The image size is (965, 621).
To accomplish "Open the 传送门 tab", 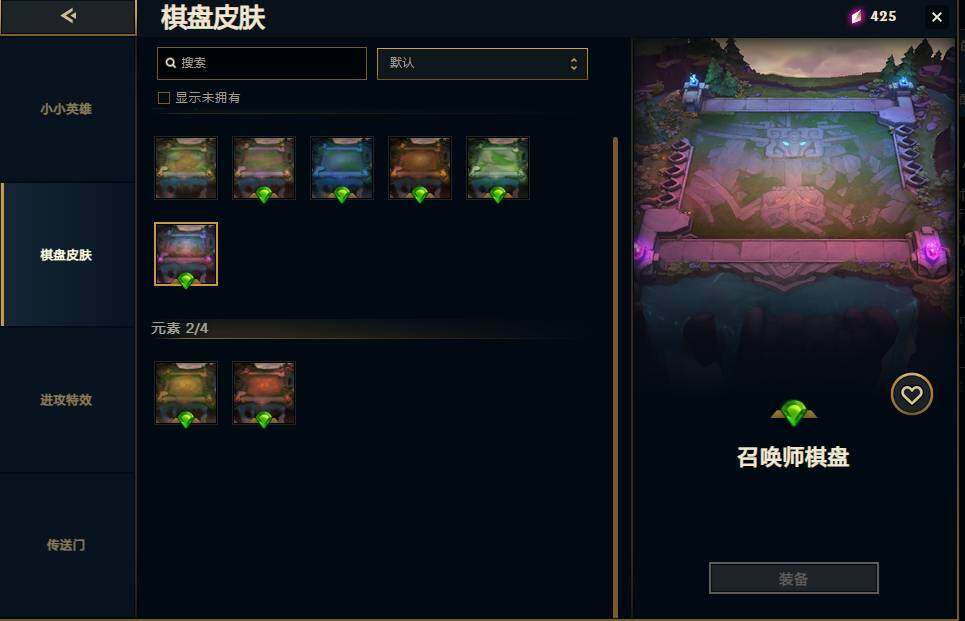I will [66, 545].
